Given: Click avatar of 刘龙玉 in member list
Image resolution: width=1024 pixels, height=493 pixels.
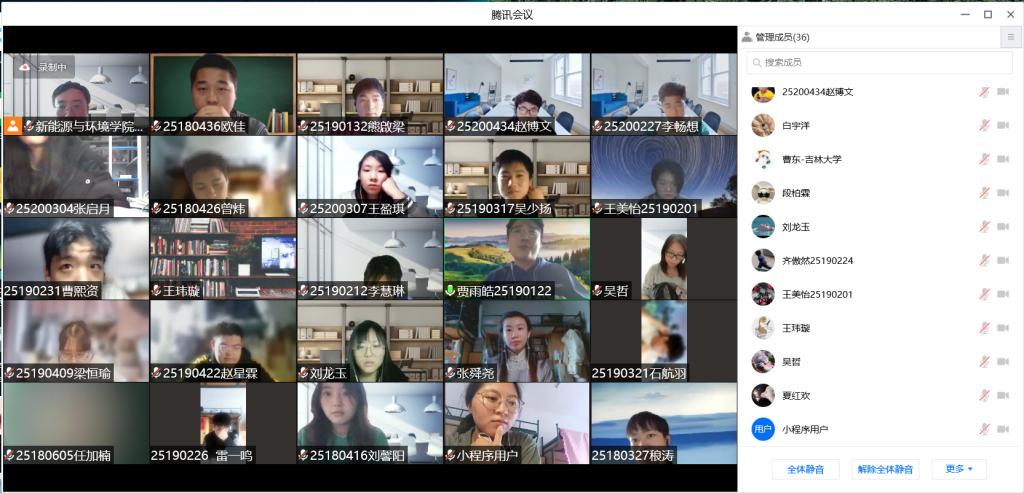Looking at the screenshot, I should point(763,226).
